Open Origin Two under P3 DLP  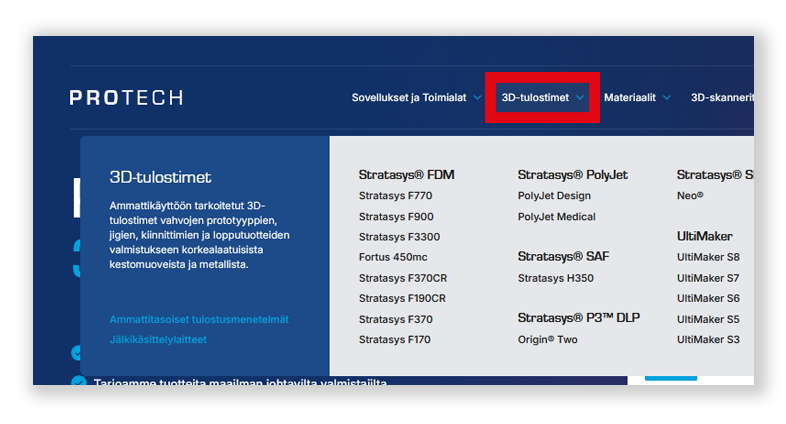(547, 340)
